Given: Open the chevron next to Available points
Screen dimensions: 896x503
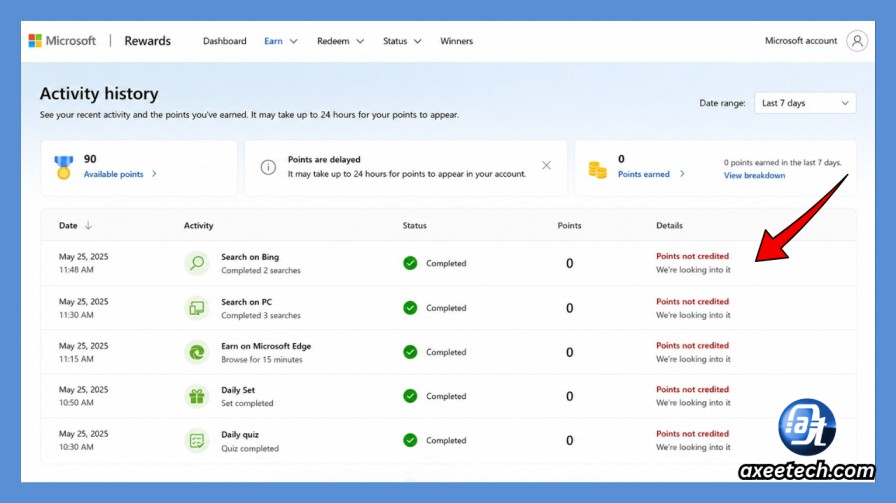Looking at the screenshot, I should (x=154, y=174).
